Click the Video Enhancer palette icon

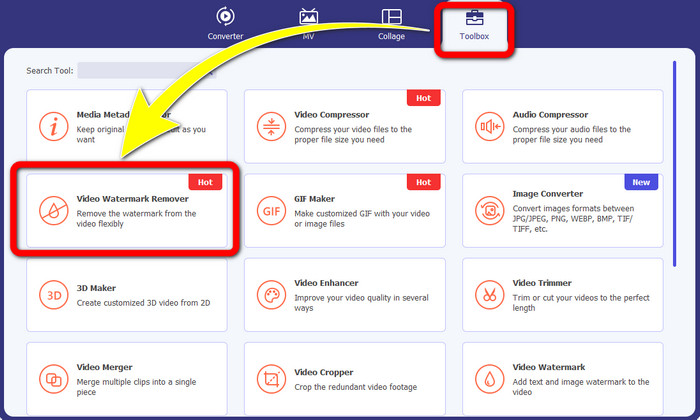click(271, 296)
